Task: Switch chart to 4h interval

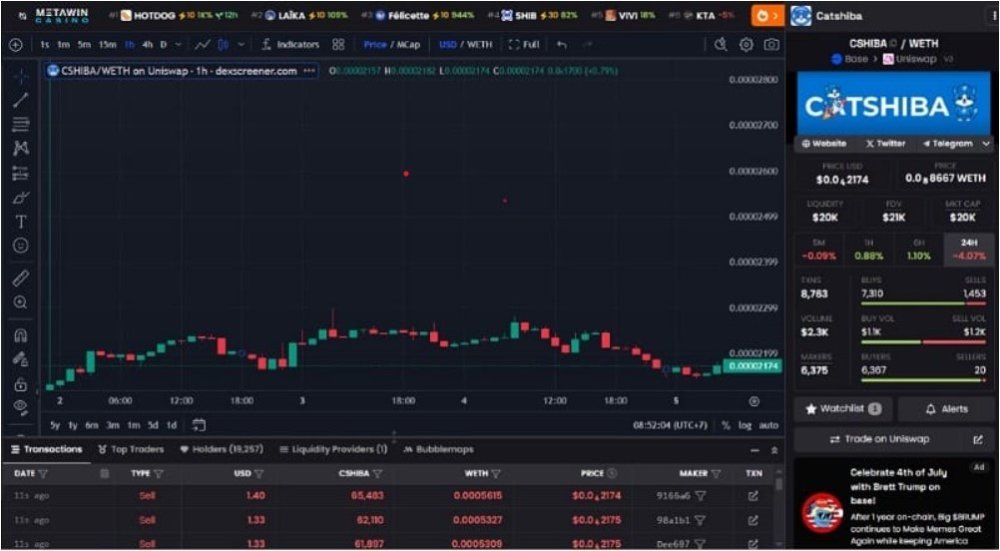Action: pos(147,45)
